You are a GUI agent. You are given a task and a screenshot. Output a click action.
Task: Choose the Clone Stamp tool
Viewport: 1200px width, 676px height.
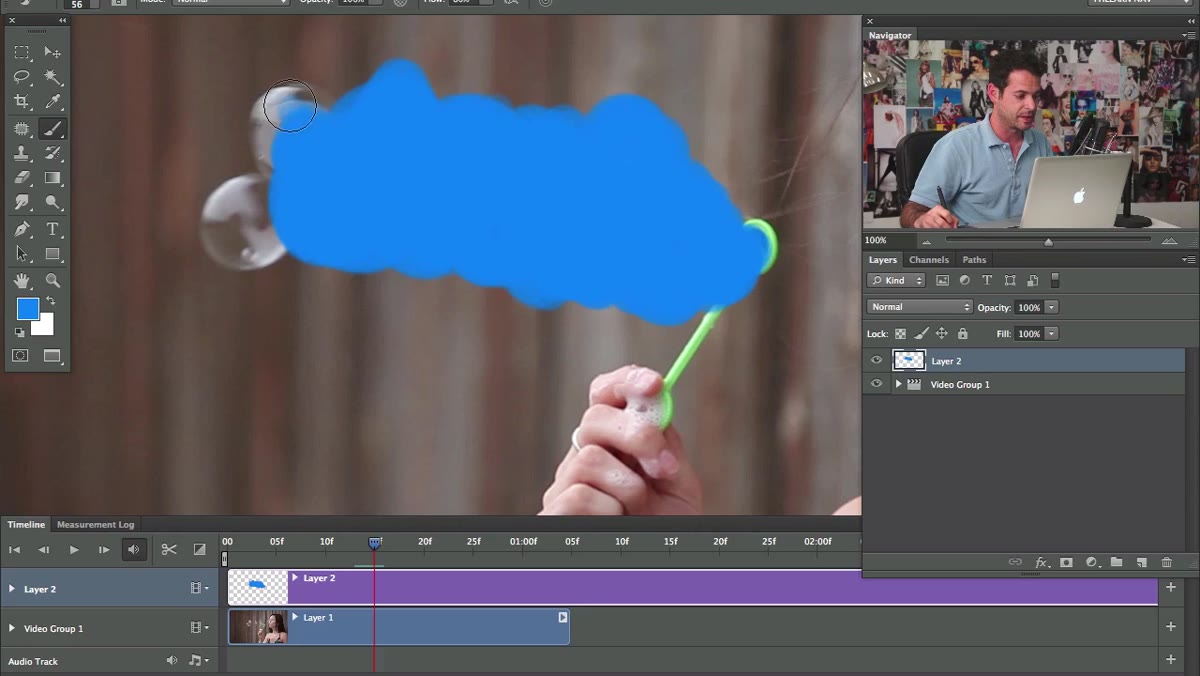[22, 153]
